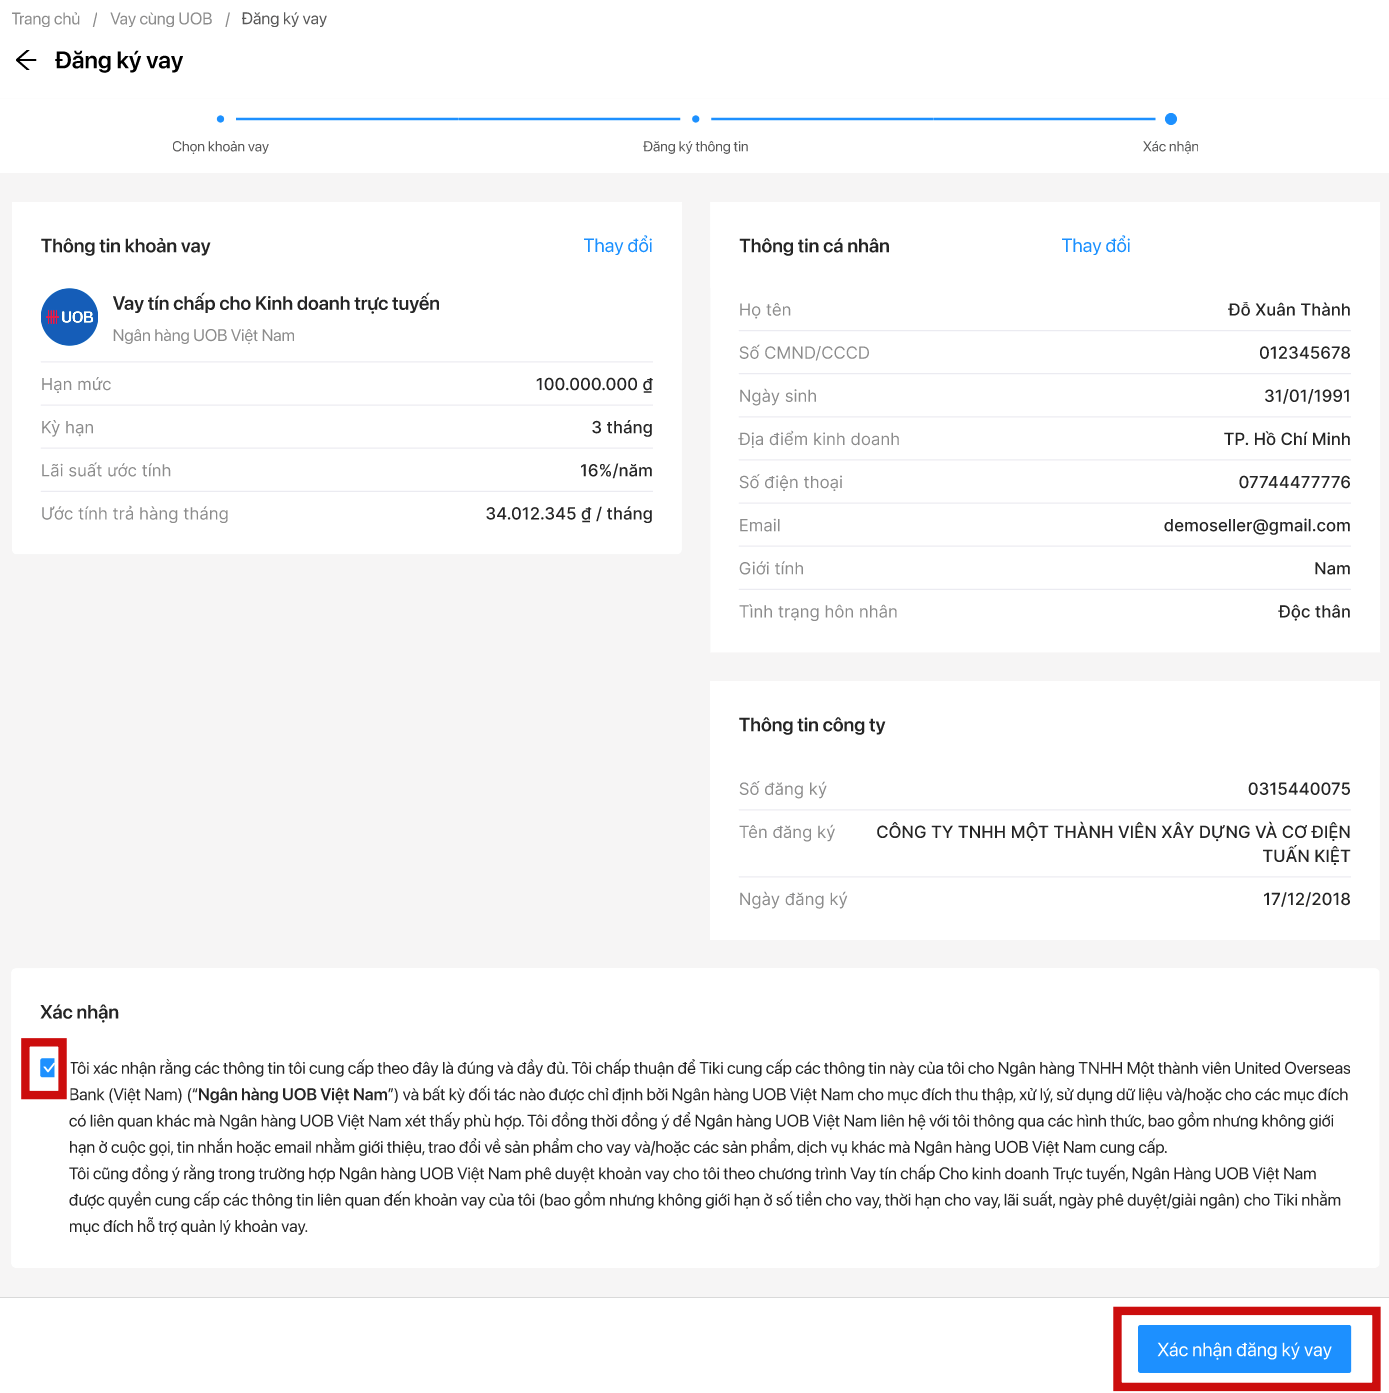Click the Chọn khoản vay step dot
The height and width of the screenshot is (1393, 1389).
(220, 119)
